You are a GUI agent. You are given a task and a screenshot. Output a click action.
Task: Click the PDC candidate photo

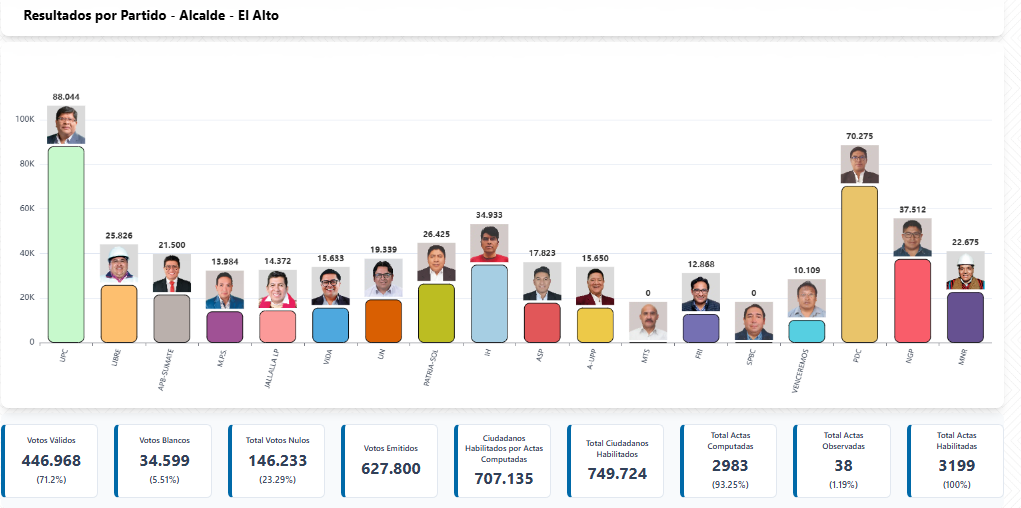859,165
